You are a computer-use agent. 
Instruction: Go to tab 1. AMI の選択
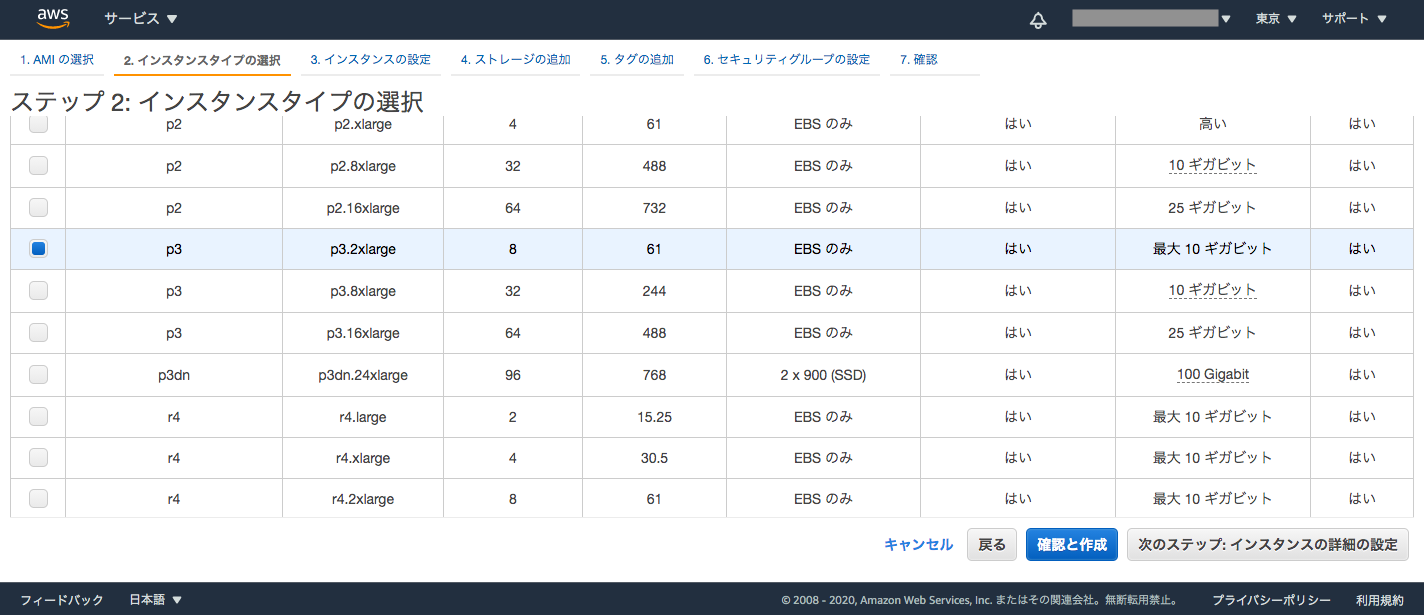[57, 60]
